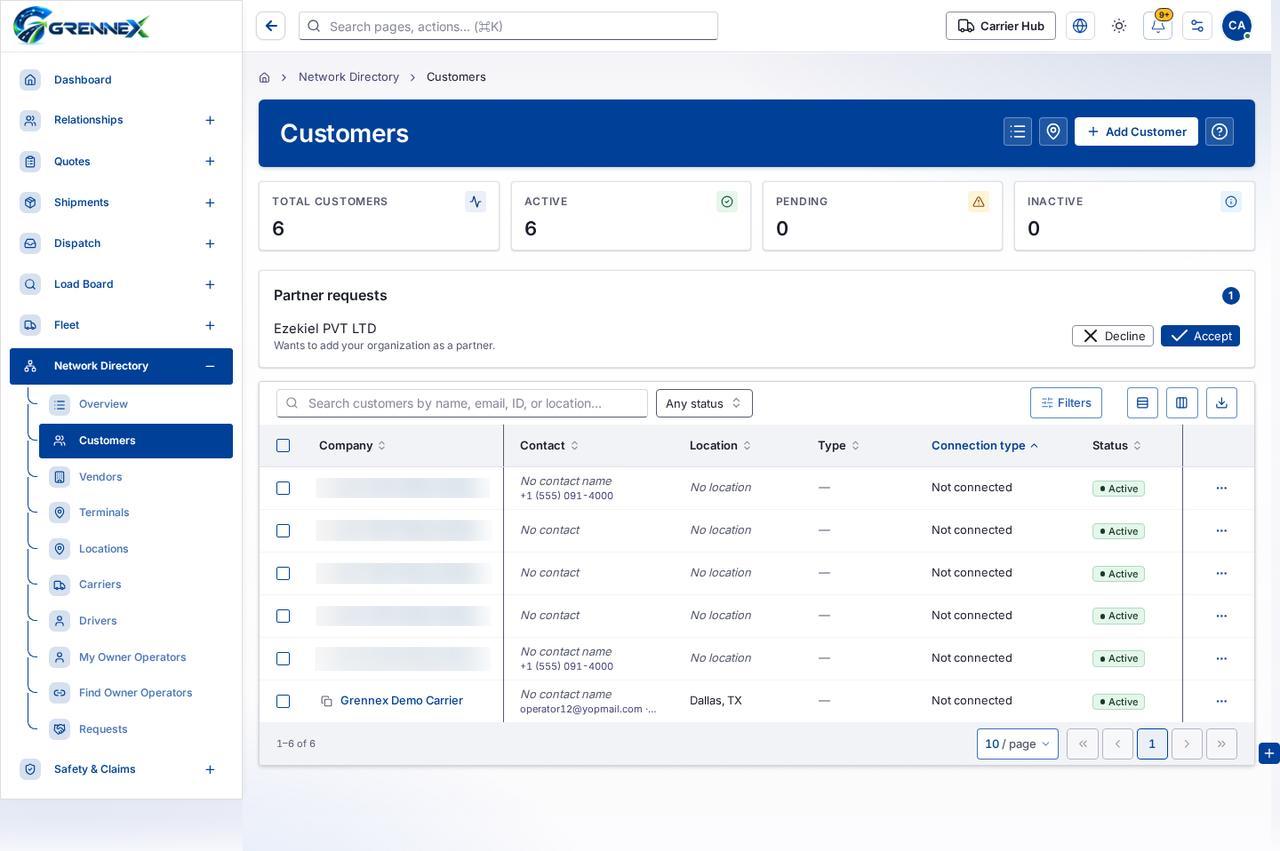Sort by the Connection type column
Screen dimensions: 1280x851
click(x=985, y=446)
